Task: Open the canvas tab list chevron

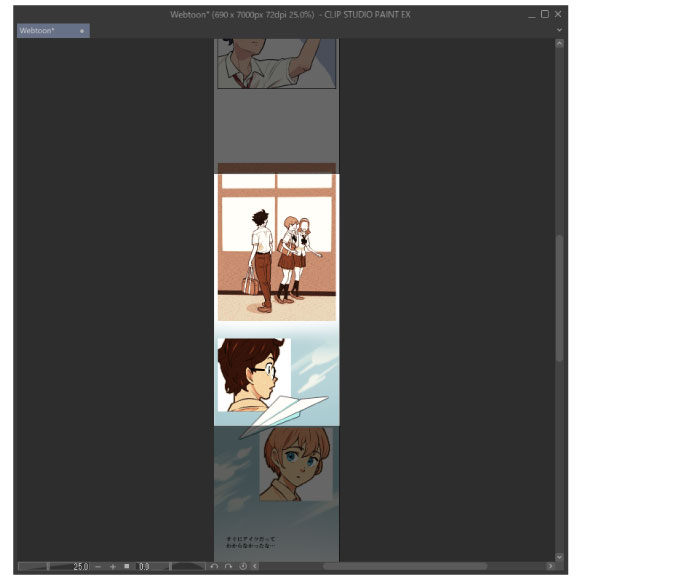Action: coord(559,30)
